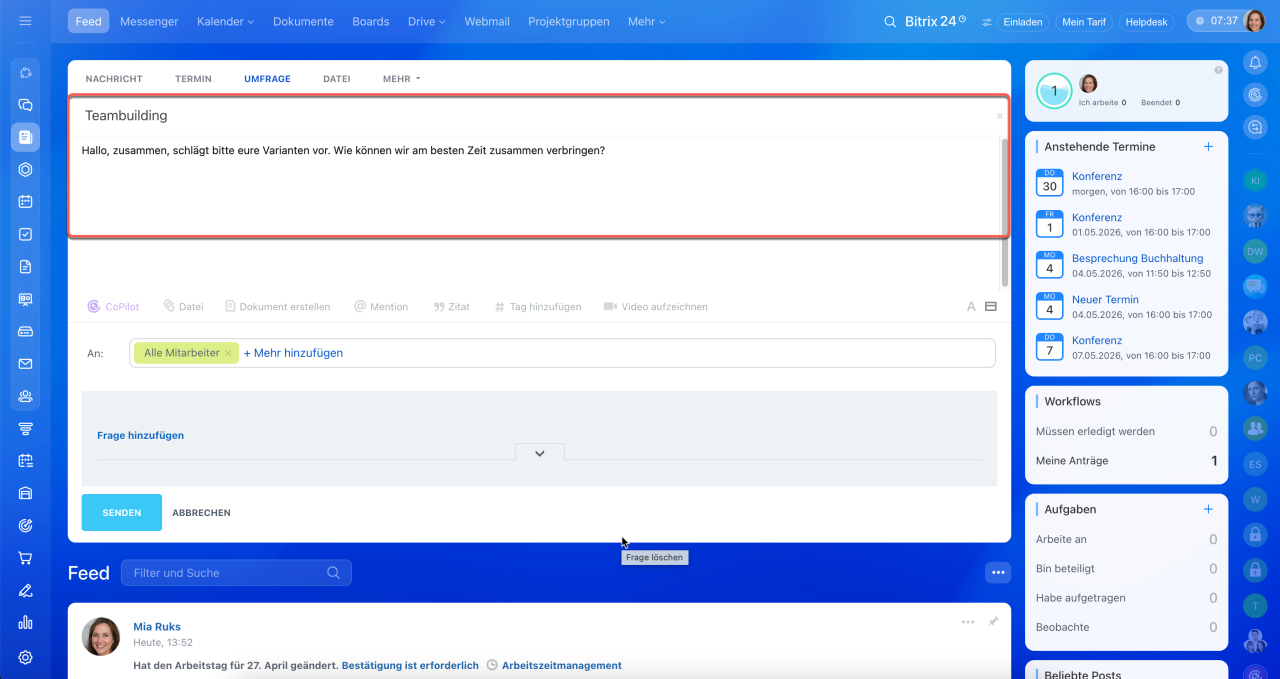The height and width of the screenshot is (679, 1280).
Task: Open the hamburger main menu
Action: pos(25,21)
